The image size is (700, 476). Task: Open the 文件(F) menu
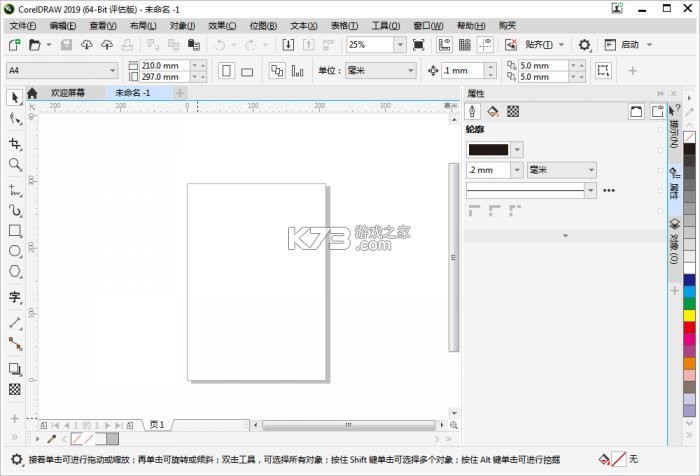click(x=23, y=26)
